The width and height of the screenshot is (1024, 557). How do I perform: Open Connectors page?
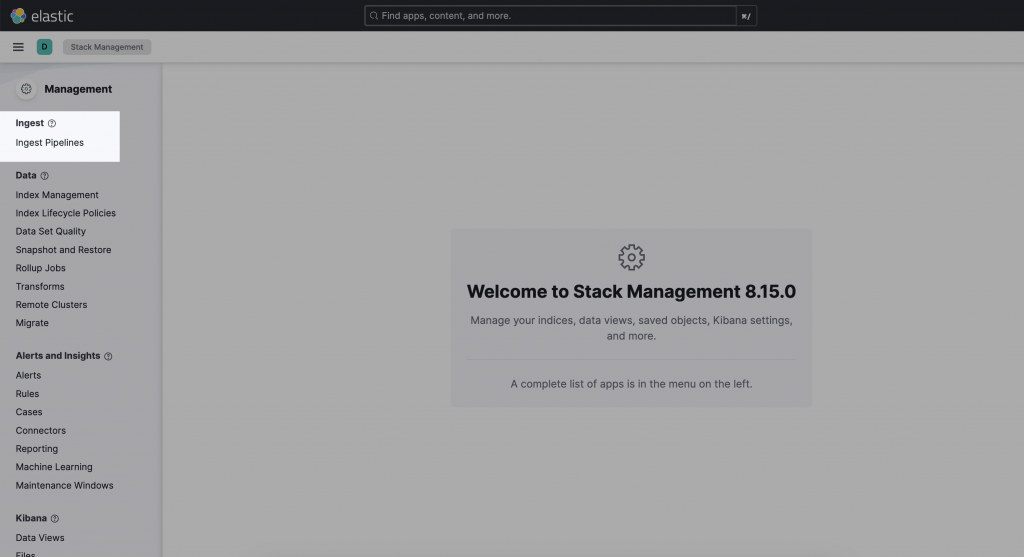click(x=40, y=430)
